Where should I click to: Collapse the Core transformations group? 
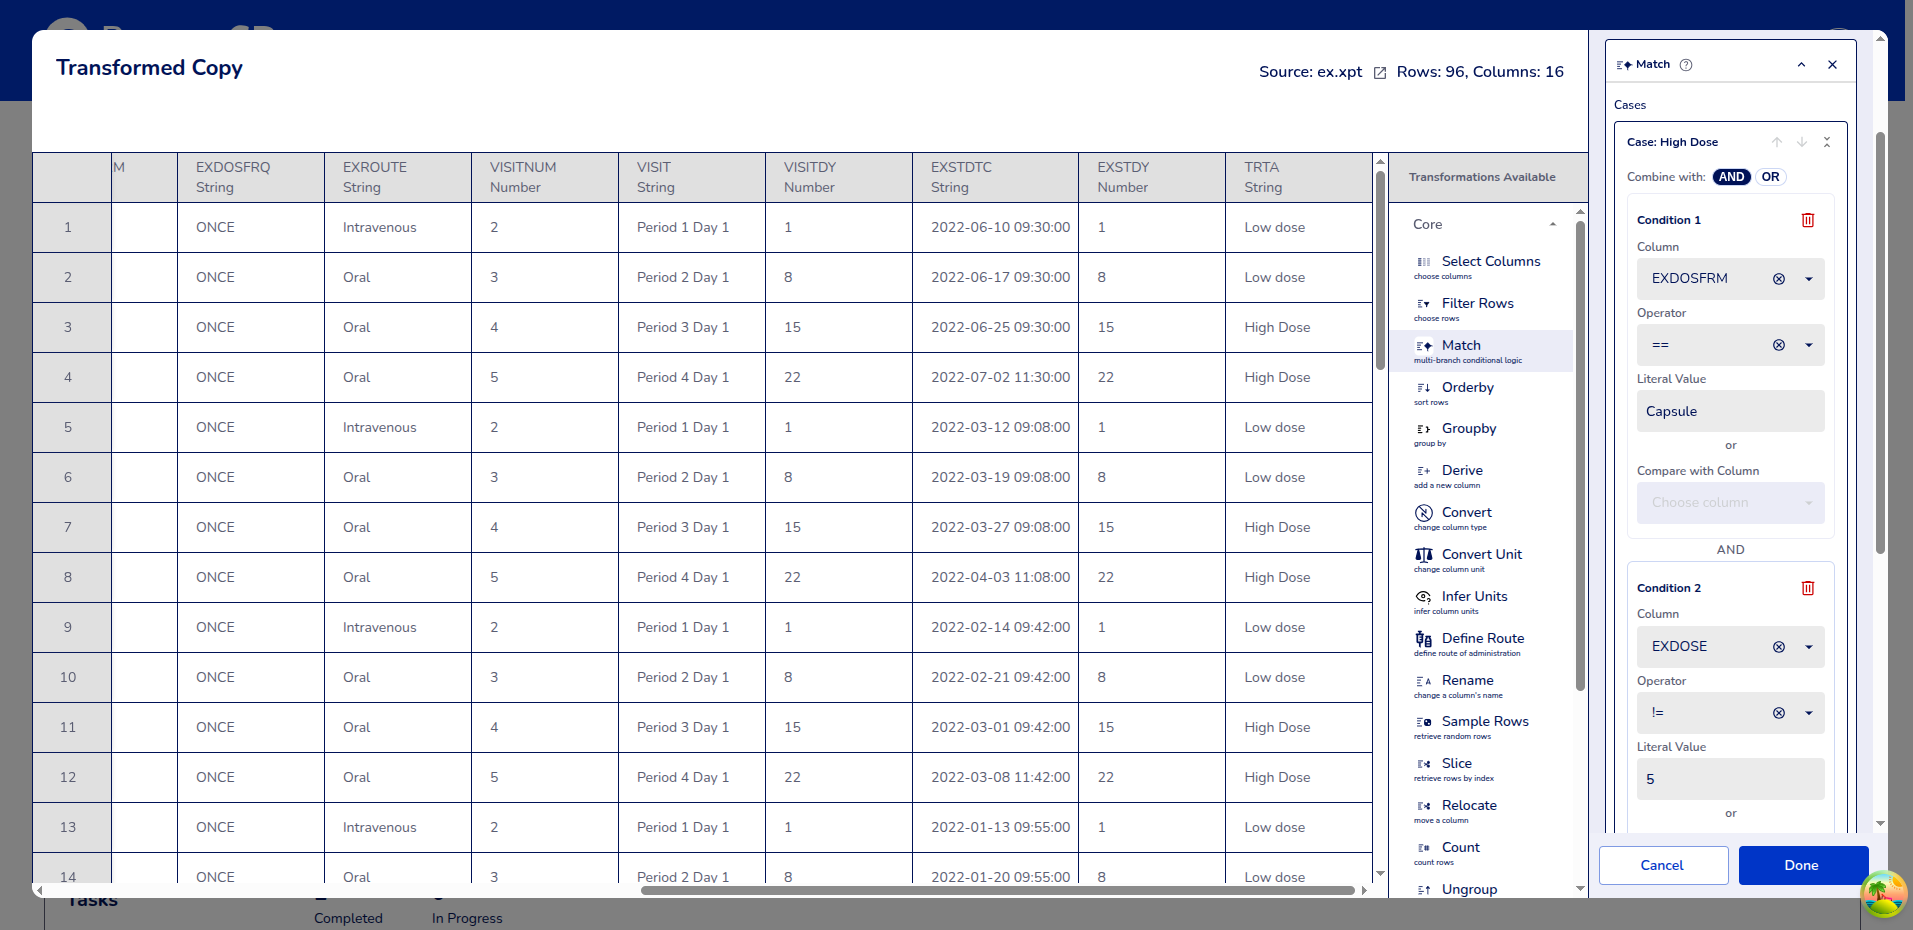click(1552, 225)
